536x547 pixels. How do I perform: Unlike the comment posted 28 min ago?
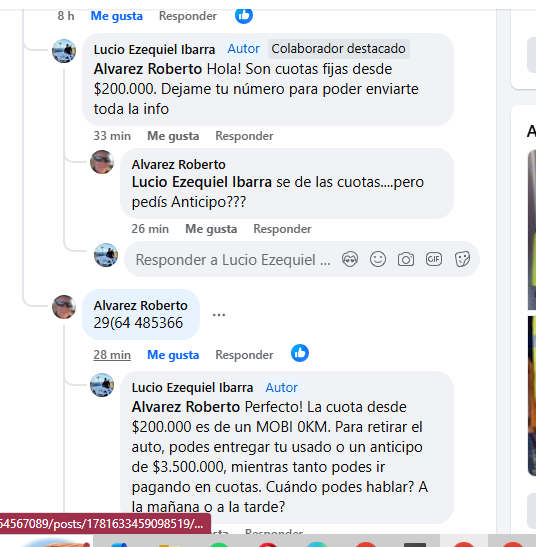[x=173, y=355]
